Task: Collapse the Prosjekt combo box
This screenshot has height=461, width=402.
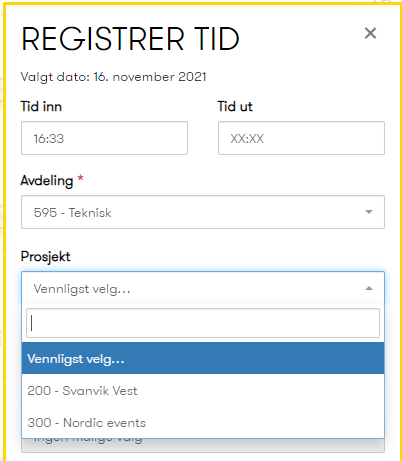Action: click(203, 288)
